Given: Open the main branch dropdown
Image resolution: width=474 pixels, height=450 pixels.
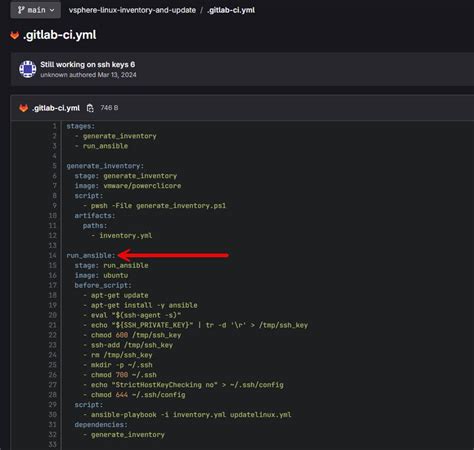Looking at the screenshot, I should pos(36,10).
